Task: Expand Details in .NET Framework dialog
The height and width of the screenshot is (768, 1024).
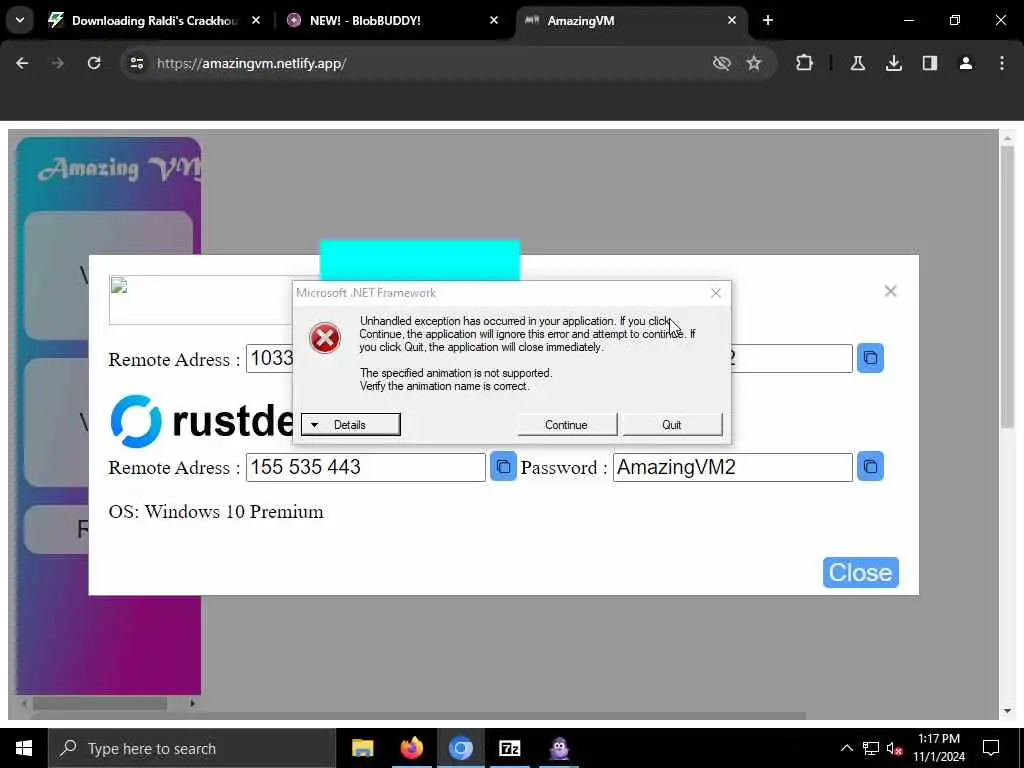Action: point(351,424)
